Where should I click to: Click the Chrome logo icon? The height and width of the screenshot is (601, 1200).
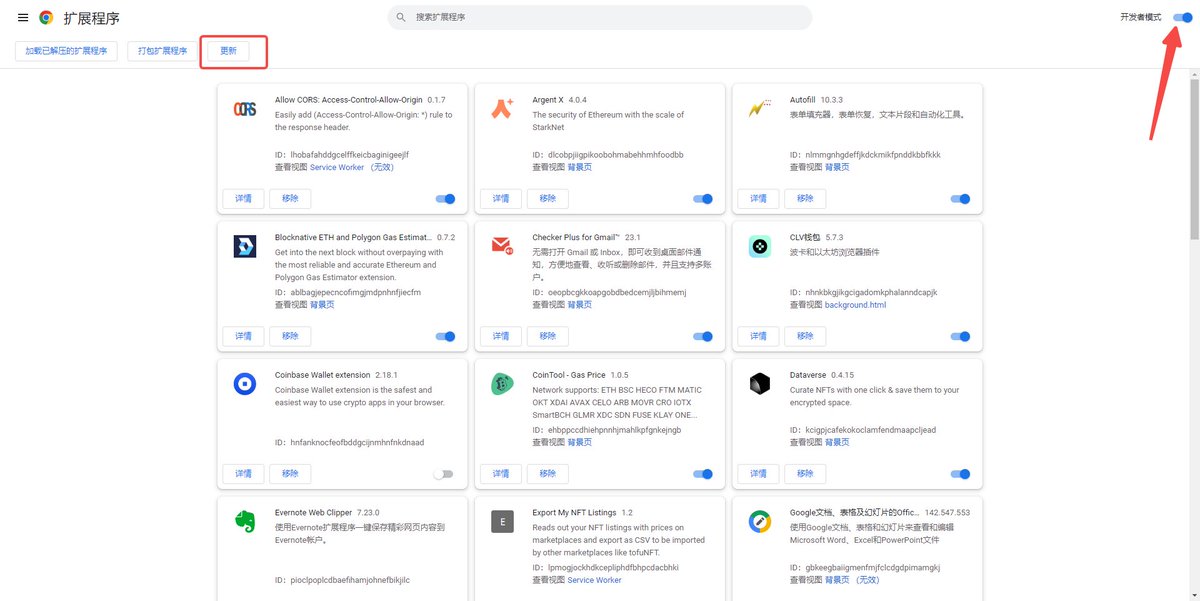[x=46, y=17]
